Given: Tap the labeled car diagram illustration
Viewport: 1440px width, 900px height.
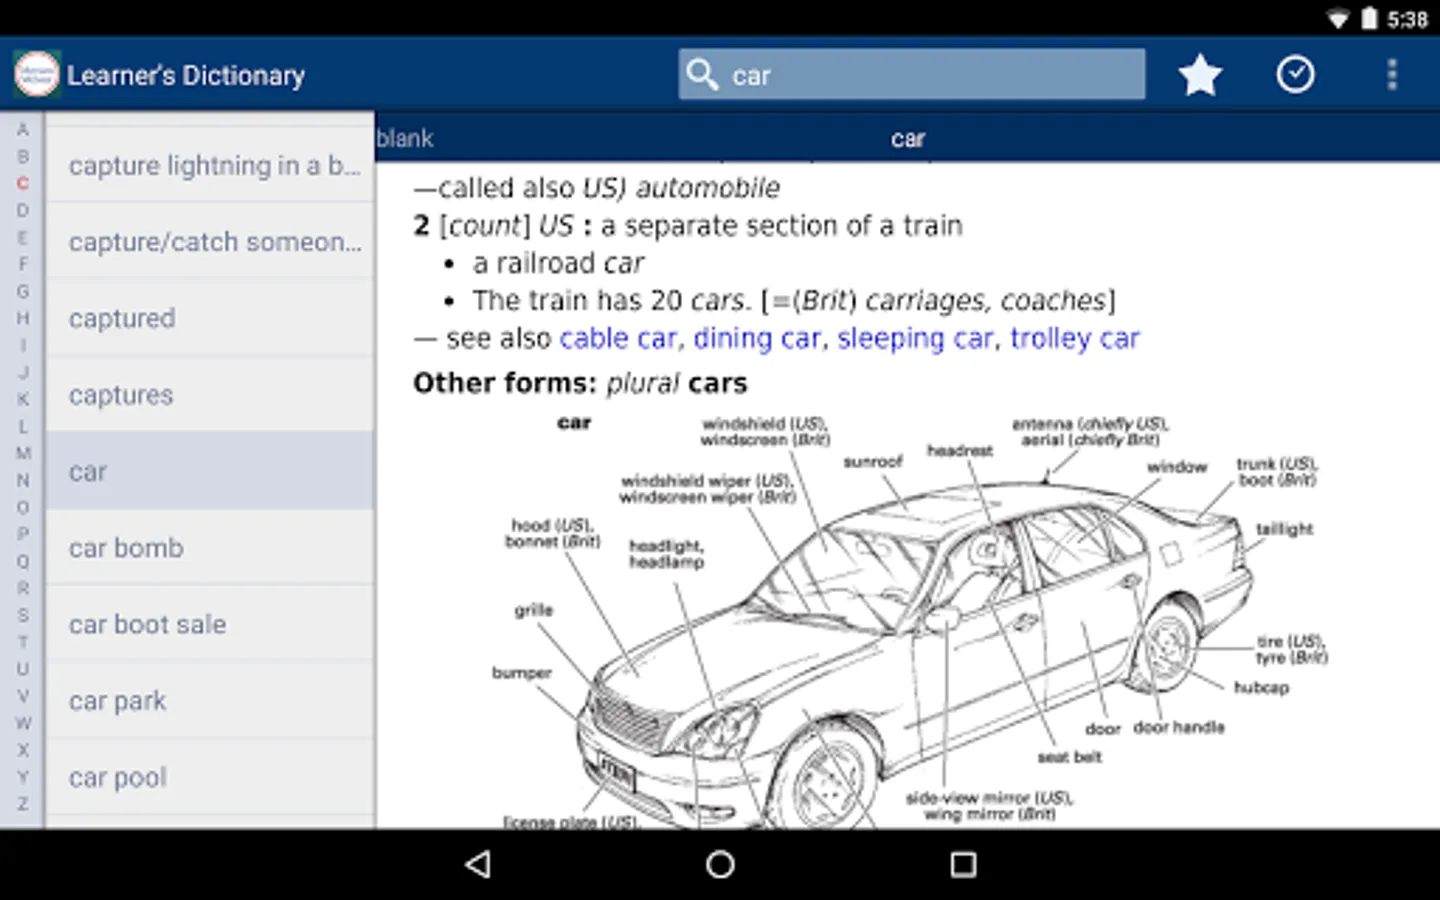Looking at the screenshot, I should point(910,620).
